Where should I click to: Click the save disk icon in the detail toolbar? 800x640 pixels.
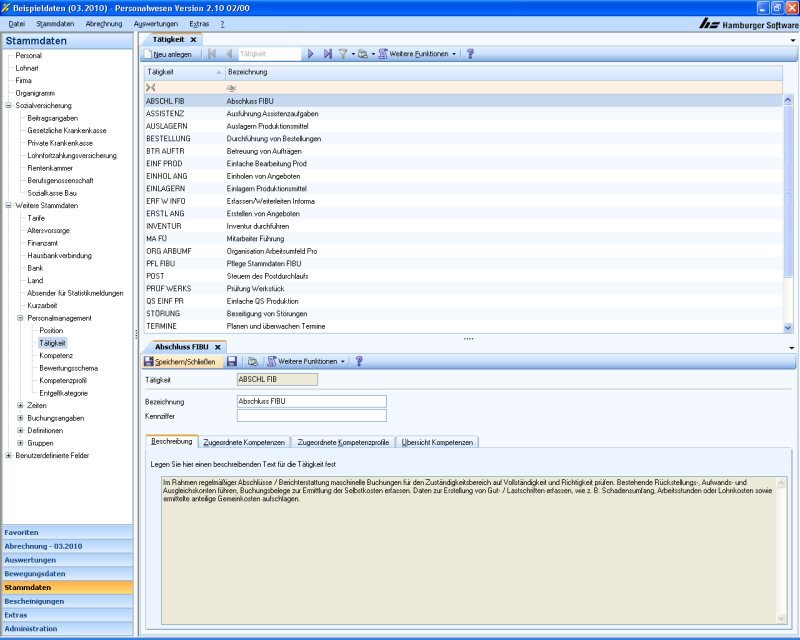(232, 361)
